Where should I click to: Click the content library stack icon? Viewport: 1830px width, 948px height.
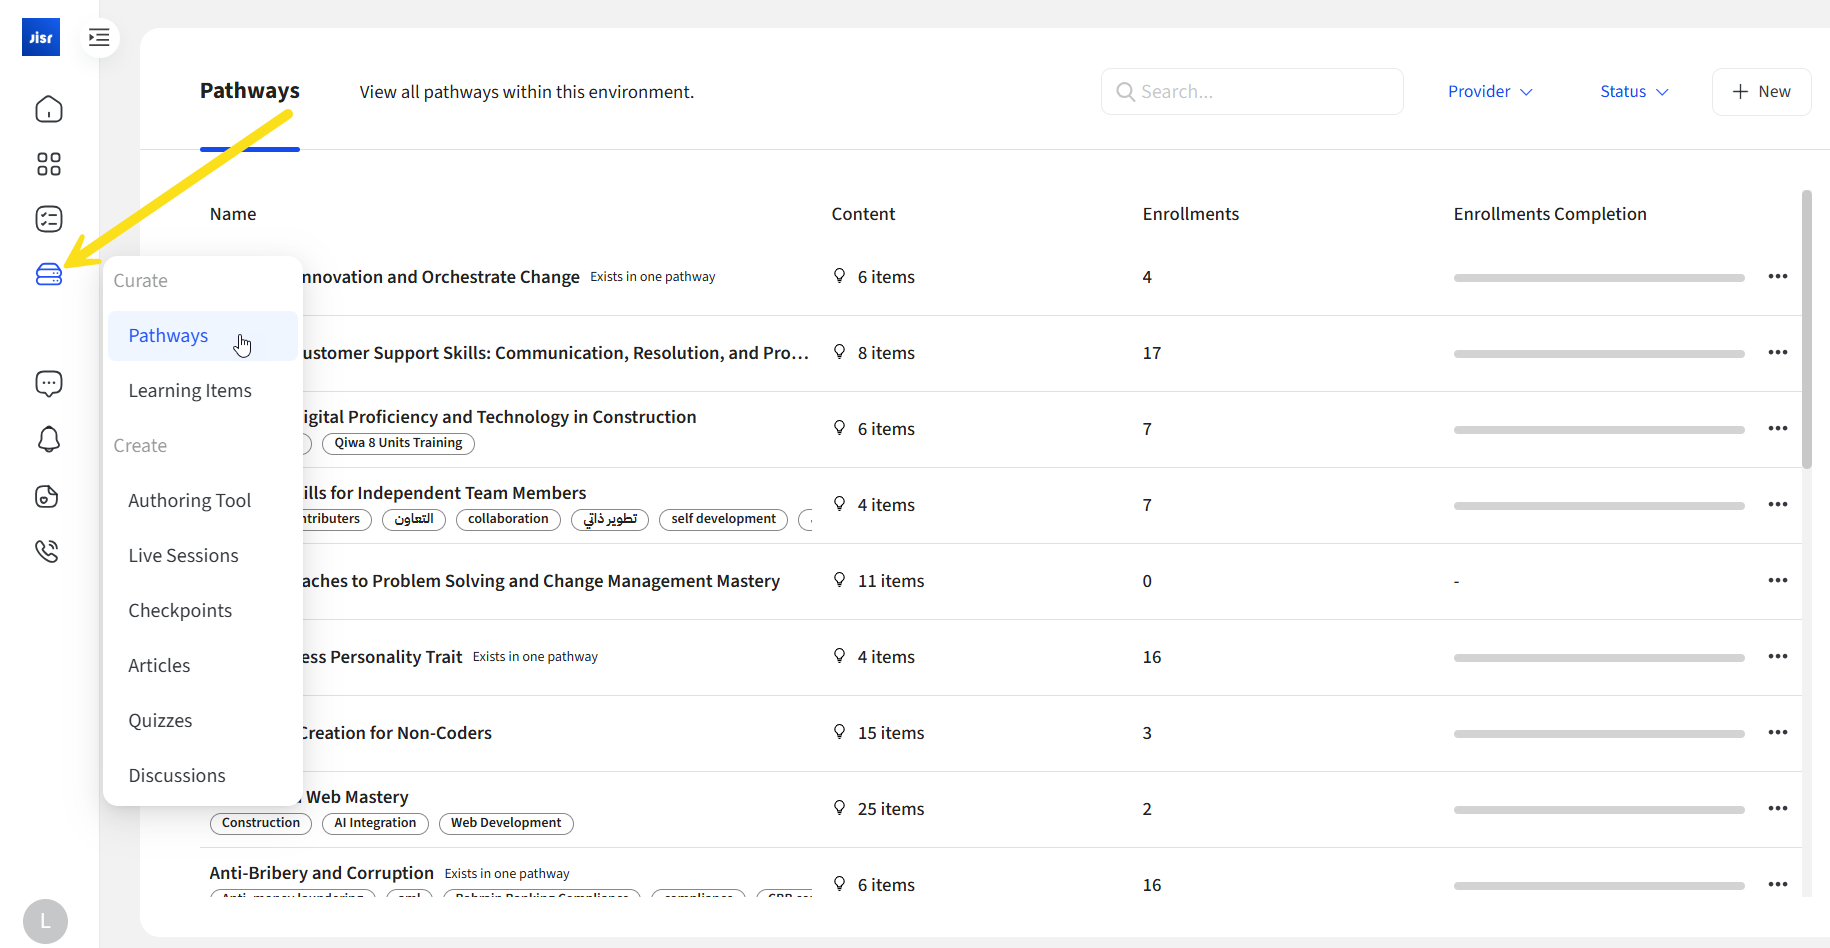click(49, 274)
